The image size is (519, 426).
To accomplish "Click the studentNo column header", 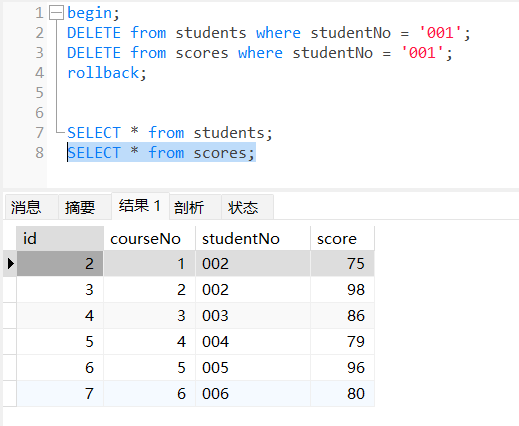I will coord(253,238).
